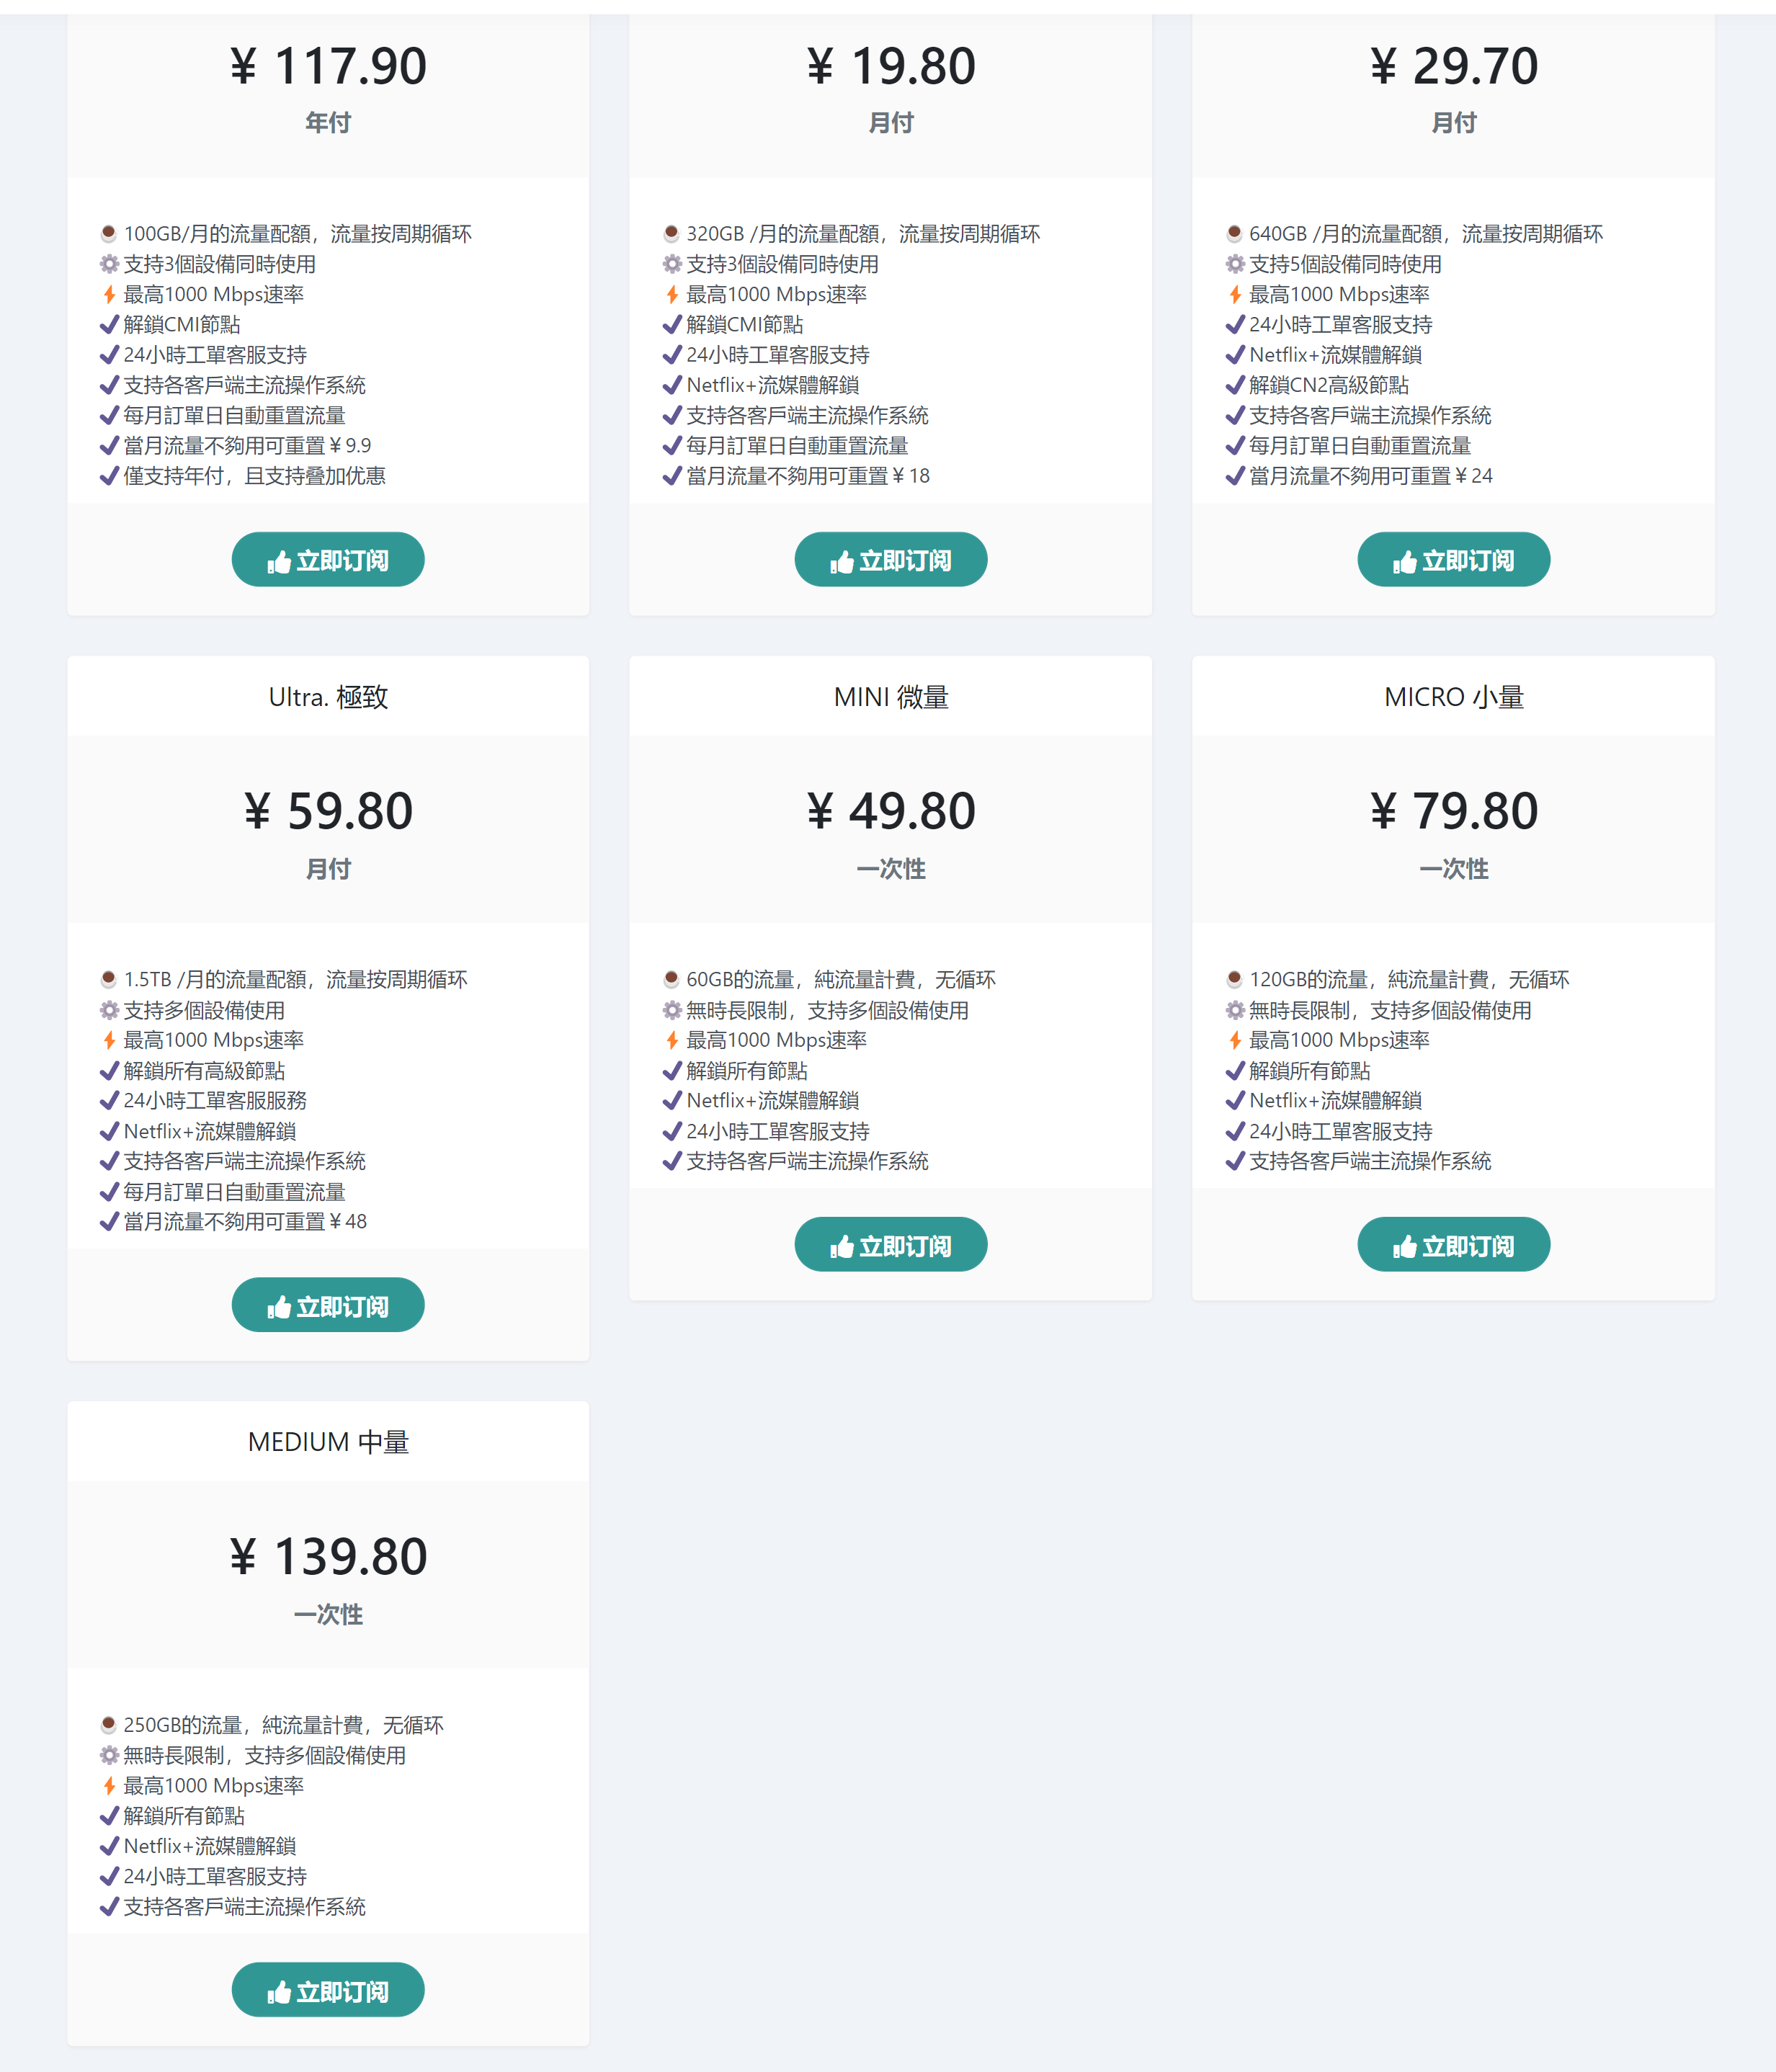
Task: Click the checkmark beside 當月流量不夠用可重置￥48
Action: coord(109,1222)
